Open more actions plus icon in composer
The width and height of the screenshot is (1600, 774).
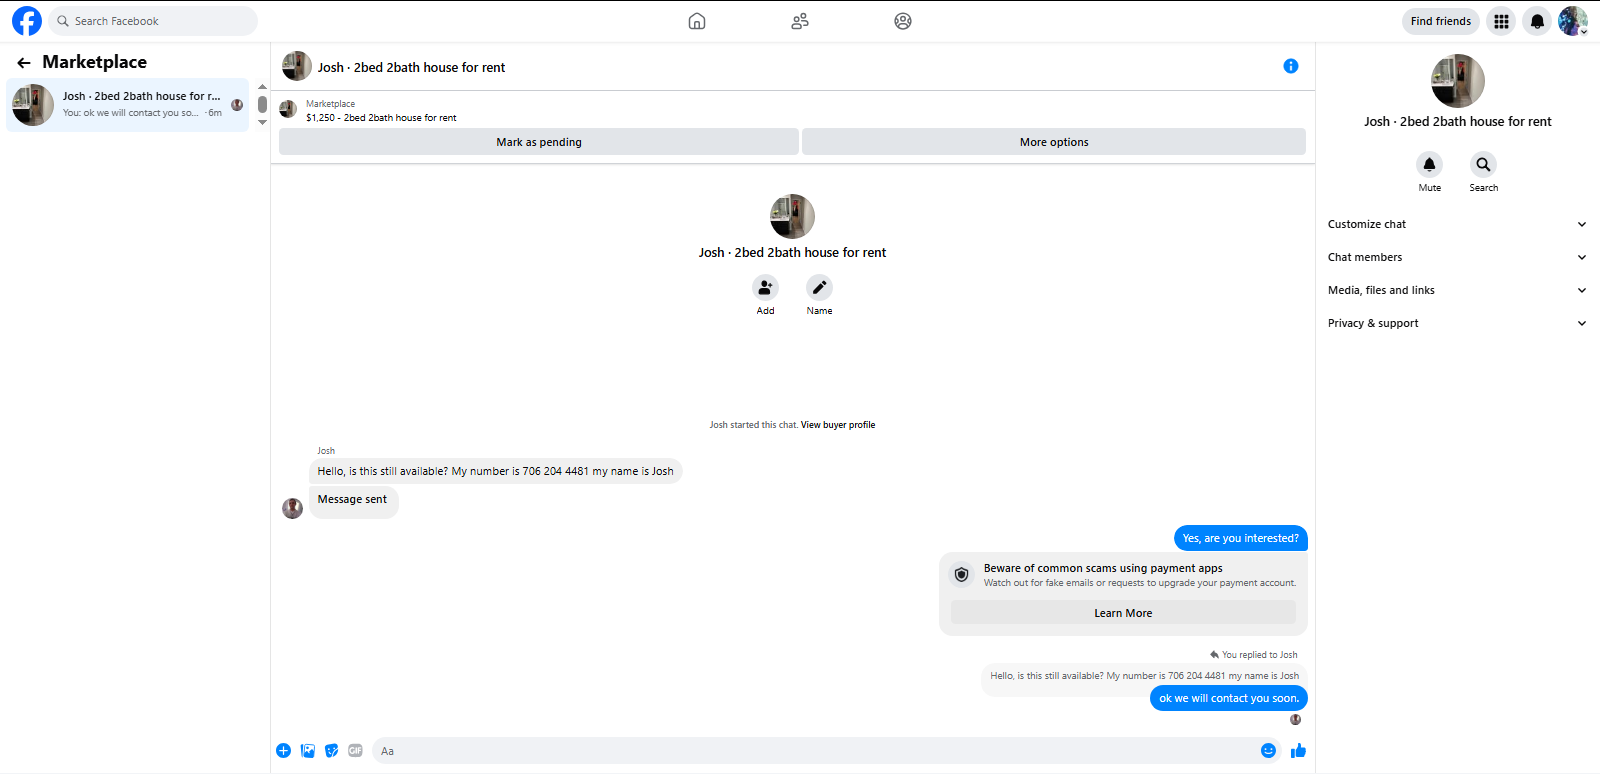(284, 751)
